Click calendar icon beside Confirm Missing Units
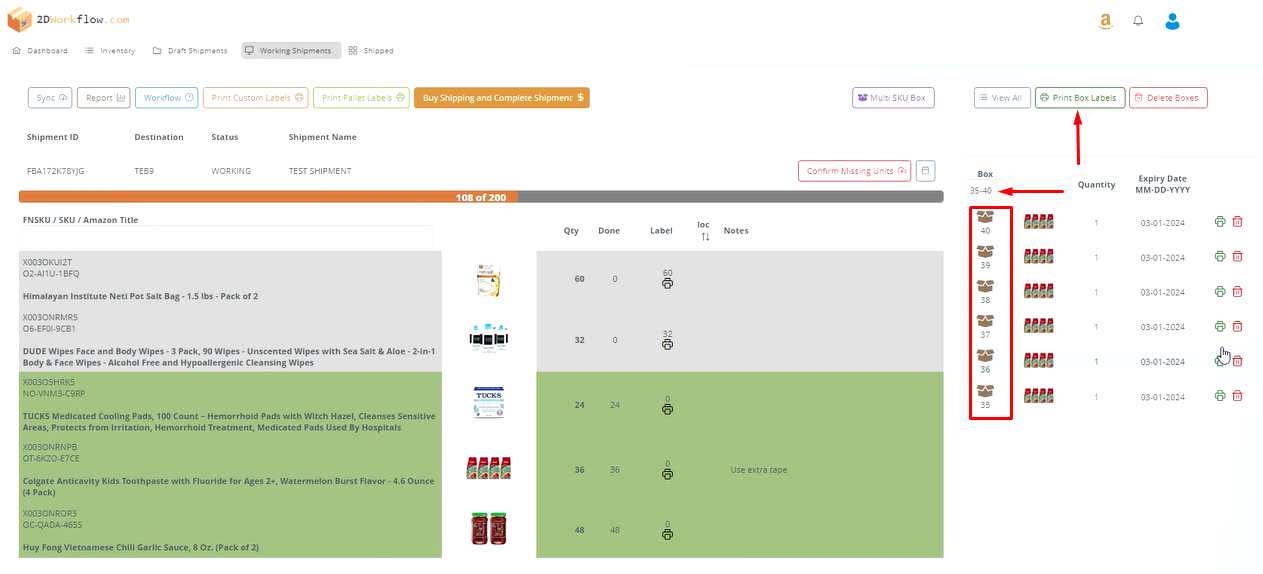The width and height of the screenshot is (1263, 574). (x=926, y=171)
